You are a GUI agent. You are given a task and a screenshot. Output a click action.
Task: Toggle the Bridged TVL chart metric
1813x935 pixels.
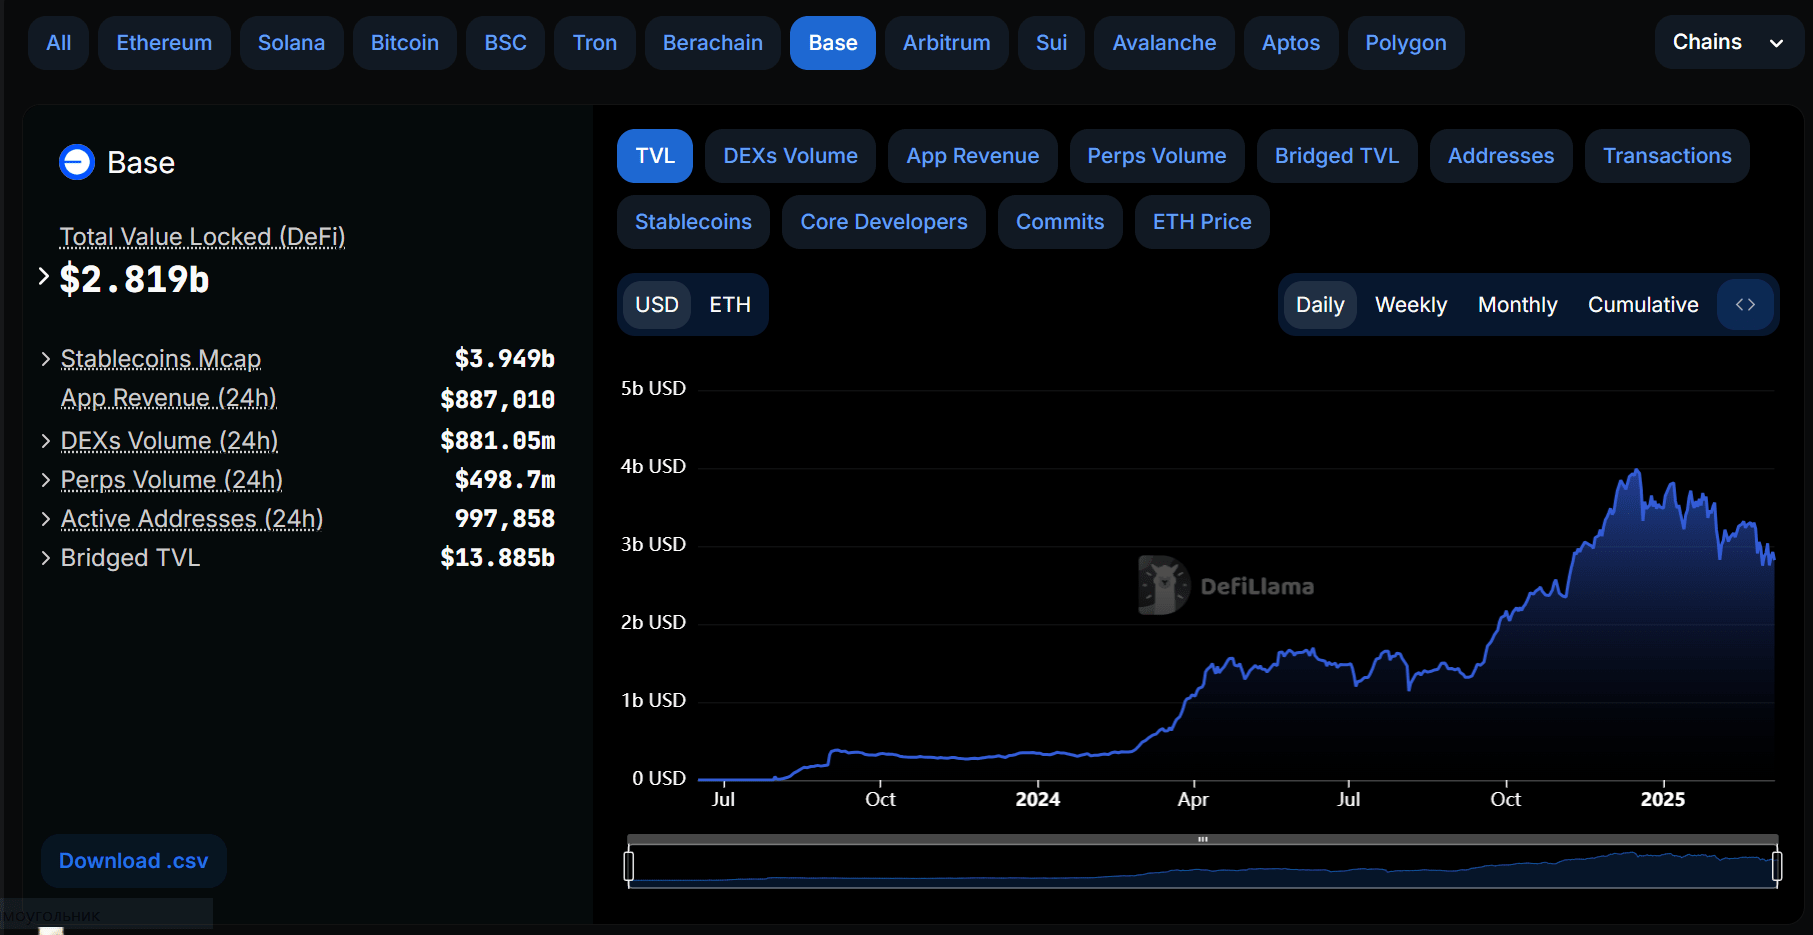tap(1337, 156)
